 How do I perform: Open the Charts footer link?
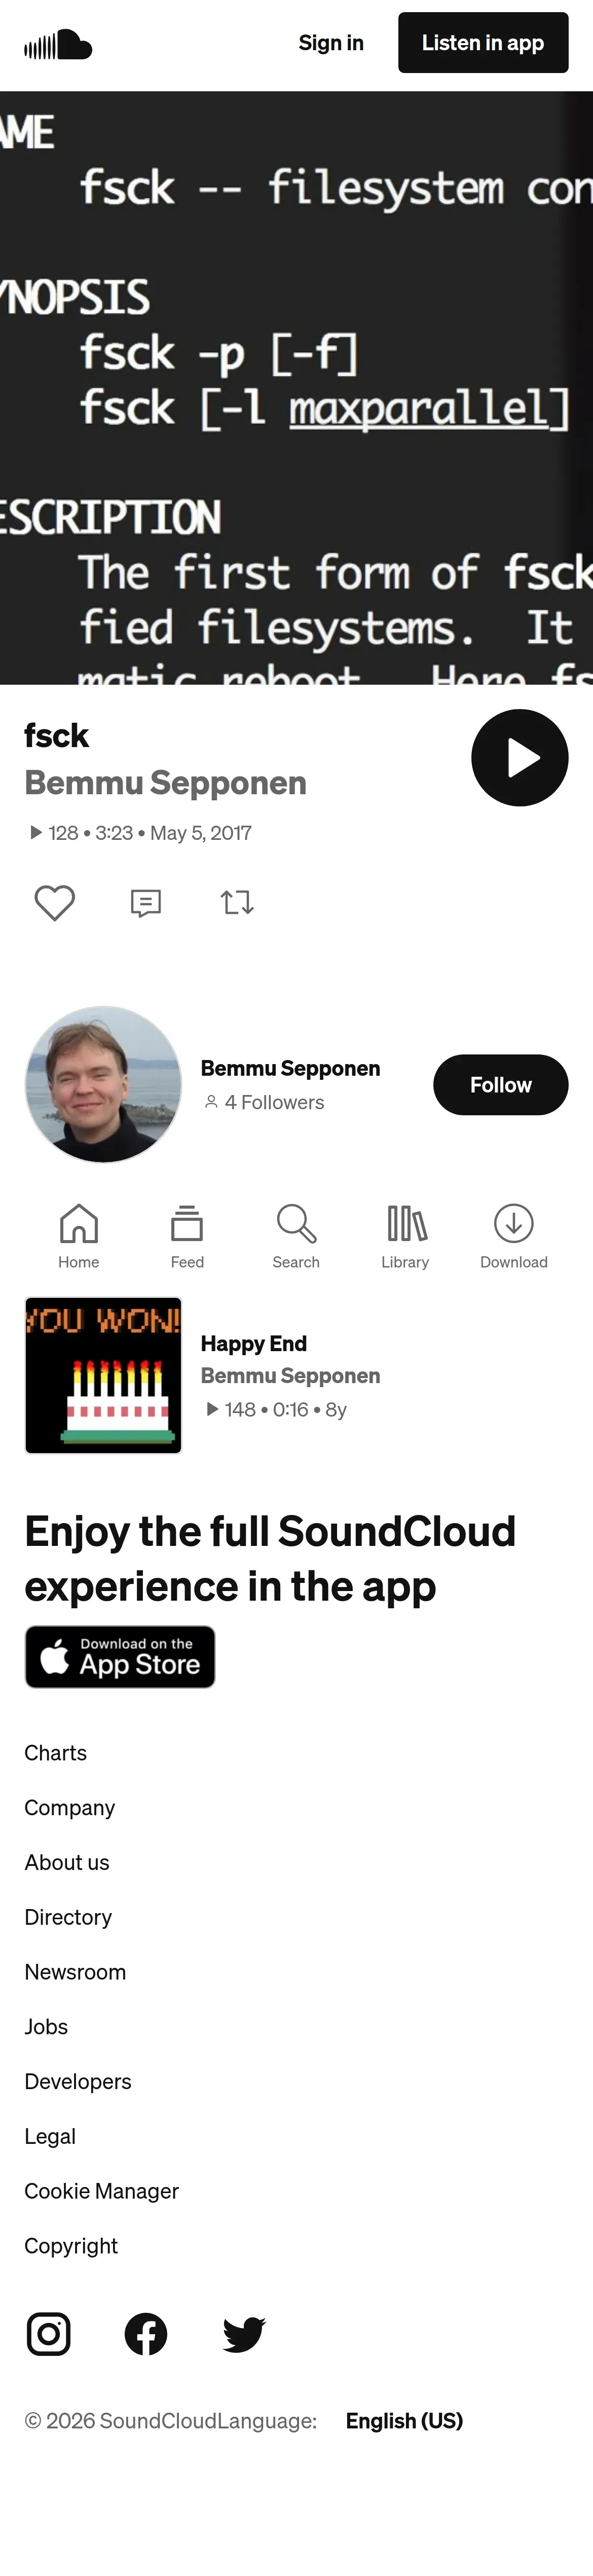pyautogui.click(x=56, y=1753)
